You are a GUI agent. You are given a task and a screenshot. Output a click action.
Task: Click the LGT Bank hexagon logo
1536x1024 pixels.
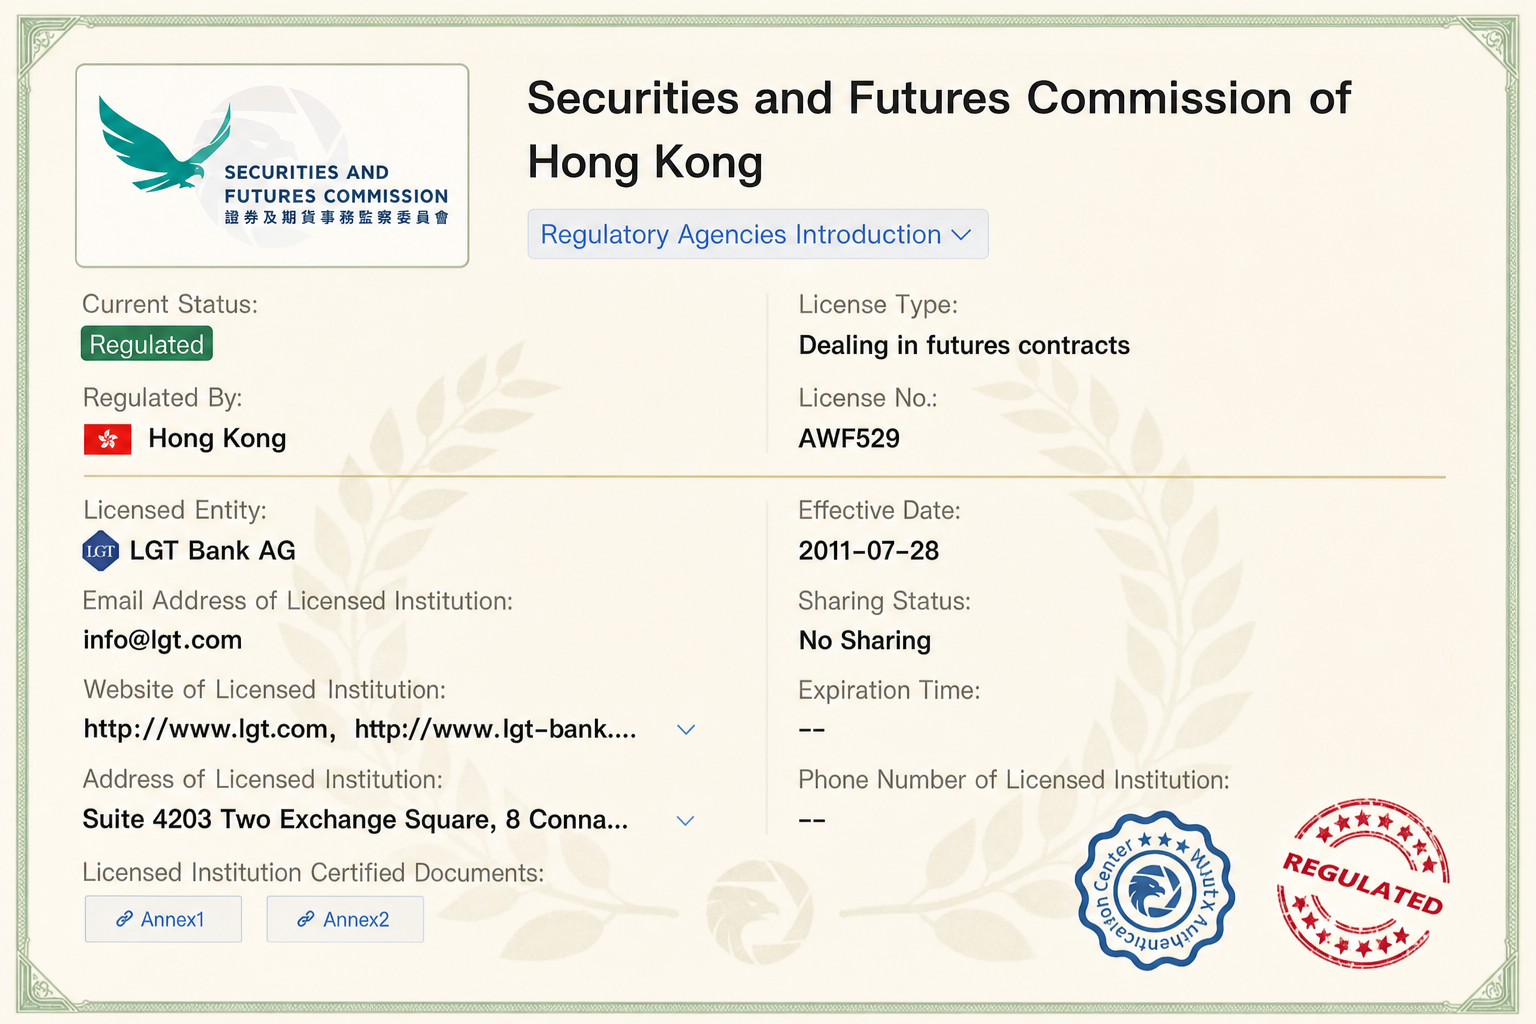coord(101,551)
